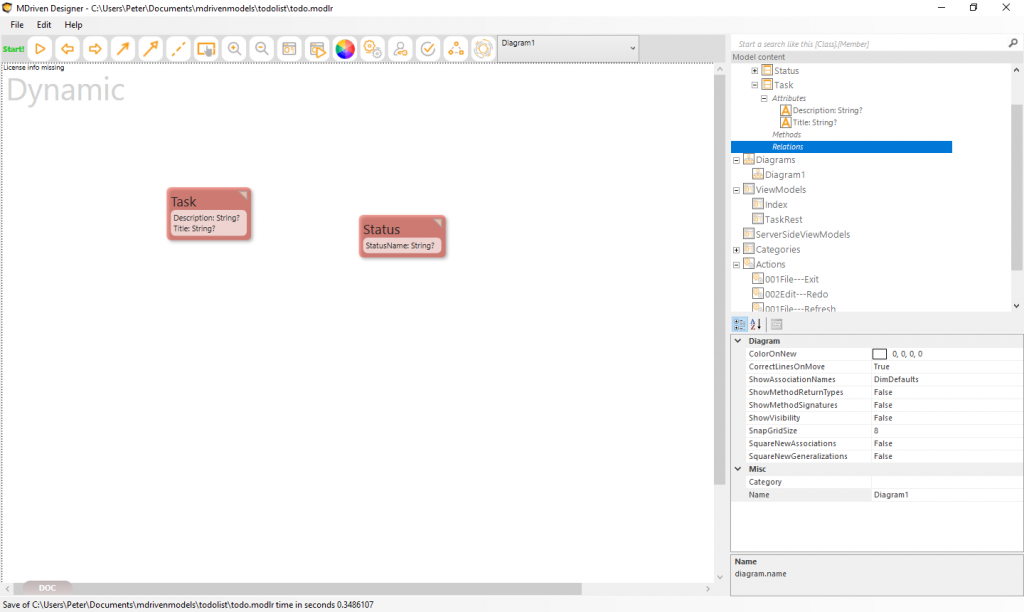Select the dashed line link tool

click(178, 49)
